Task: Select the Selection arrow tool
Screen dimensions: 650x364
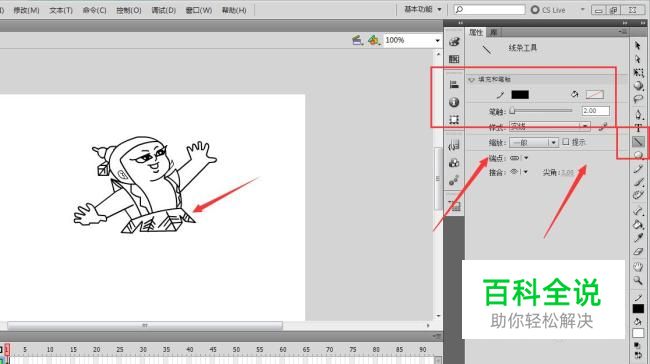Action: click(x=638, y=46)
